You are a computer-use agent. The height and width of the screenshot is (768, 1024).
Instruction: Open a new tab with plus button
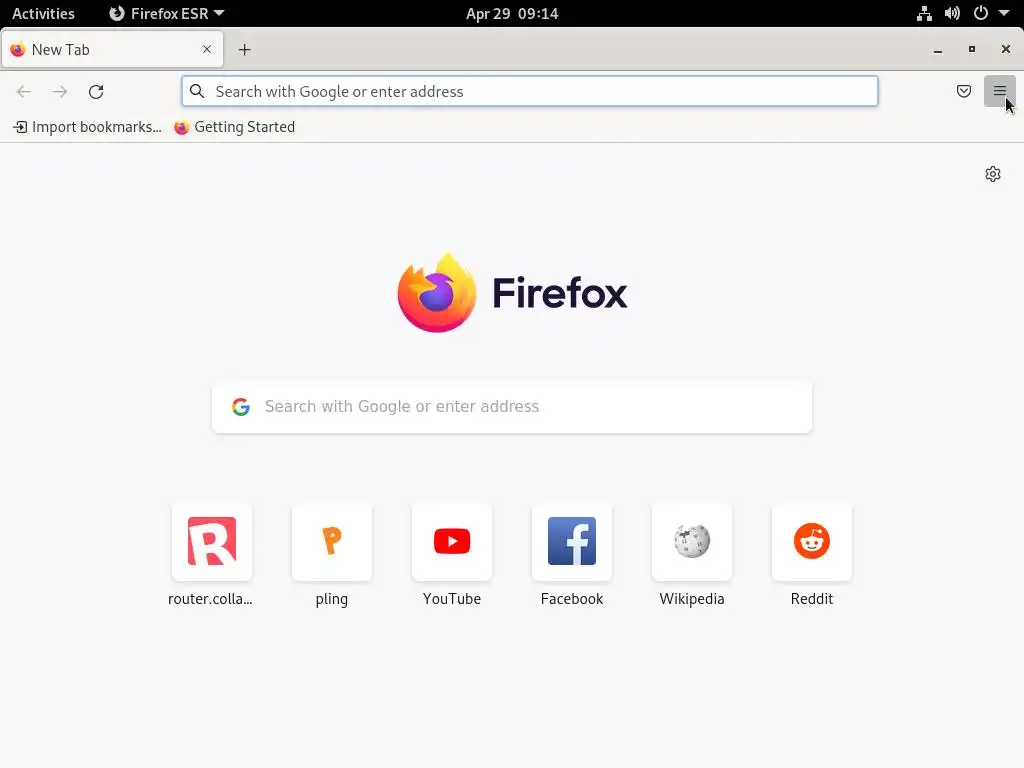(244, 50)
